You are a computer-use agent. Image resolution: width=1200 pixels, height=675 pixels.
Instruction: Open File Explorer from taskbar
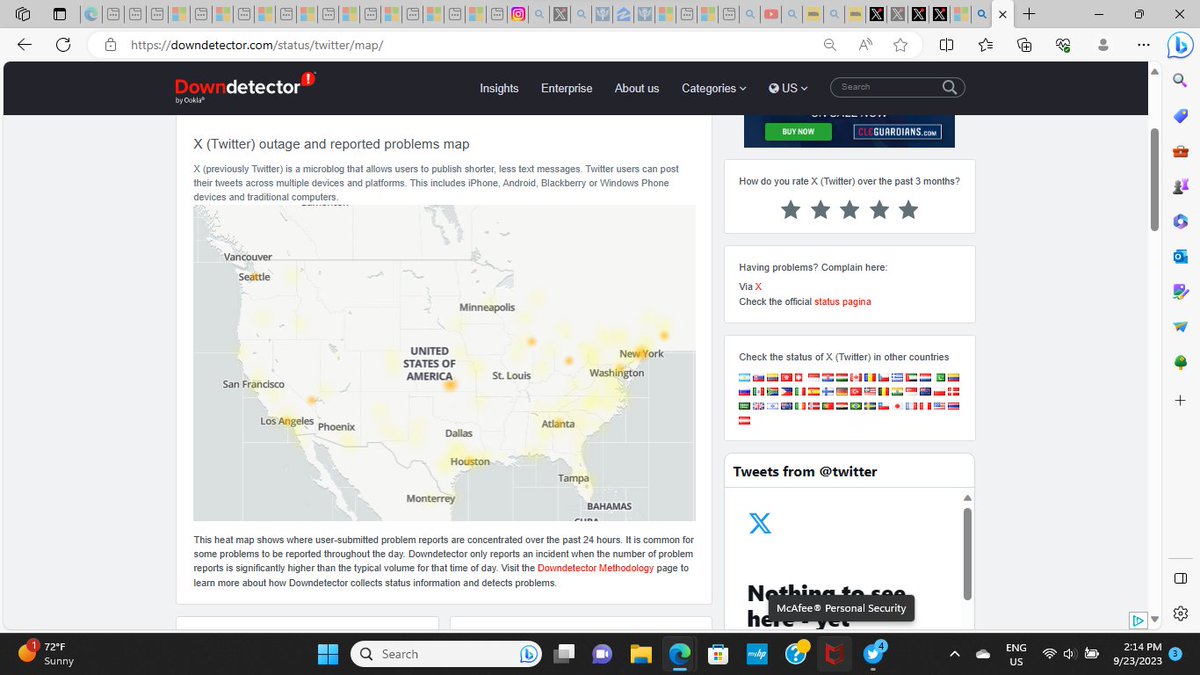[x=641, y=654]
